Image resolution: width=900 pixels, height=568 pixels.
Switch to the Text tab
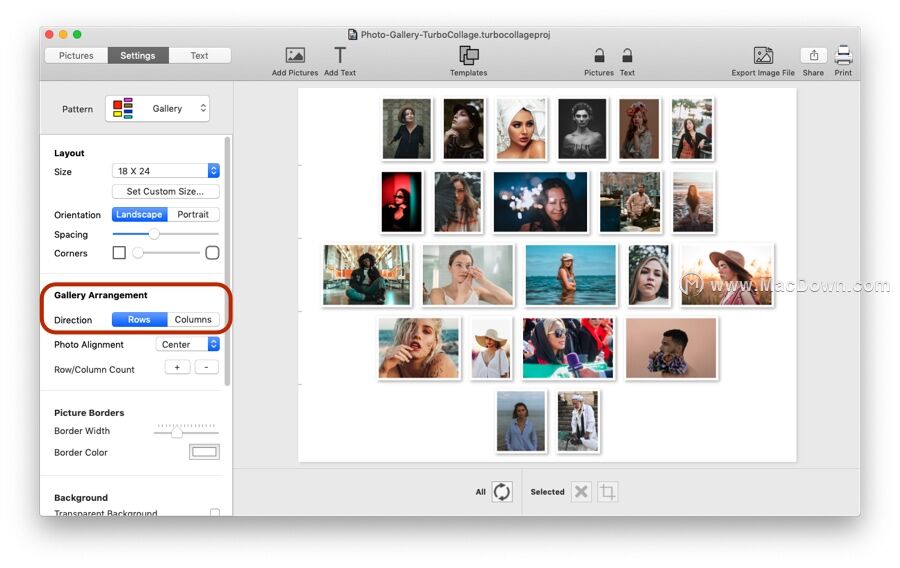(x=199, y=56)
